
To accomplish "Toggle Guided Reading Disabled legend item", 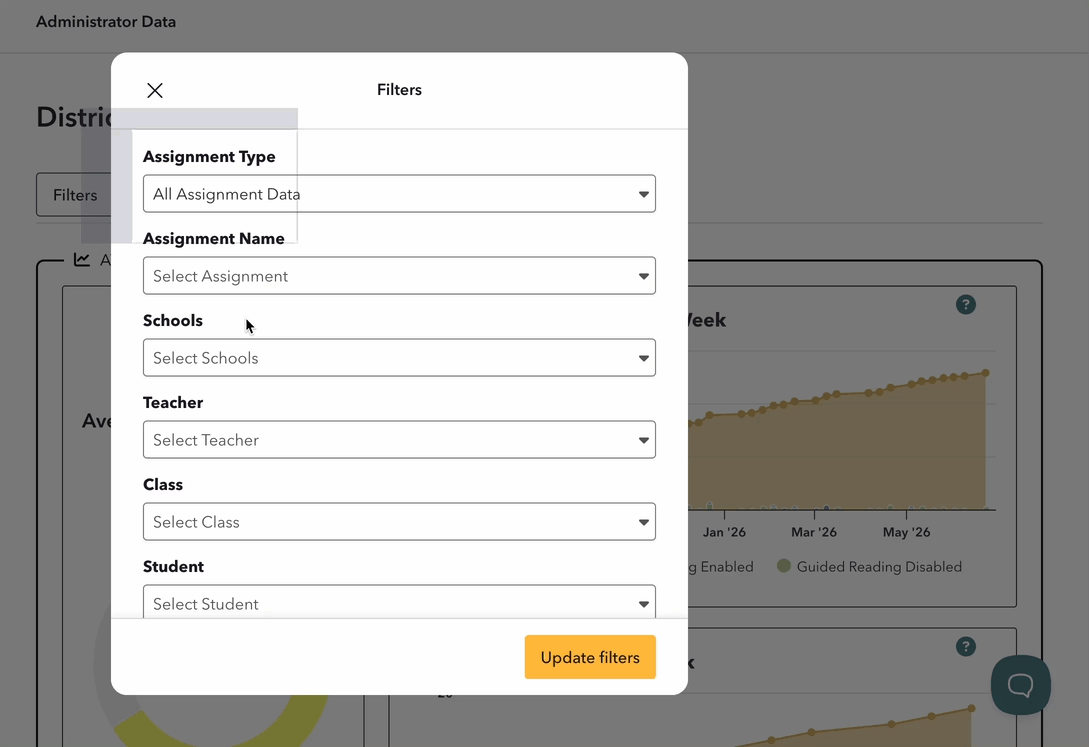I will pos(870,566).
